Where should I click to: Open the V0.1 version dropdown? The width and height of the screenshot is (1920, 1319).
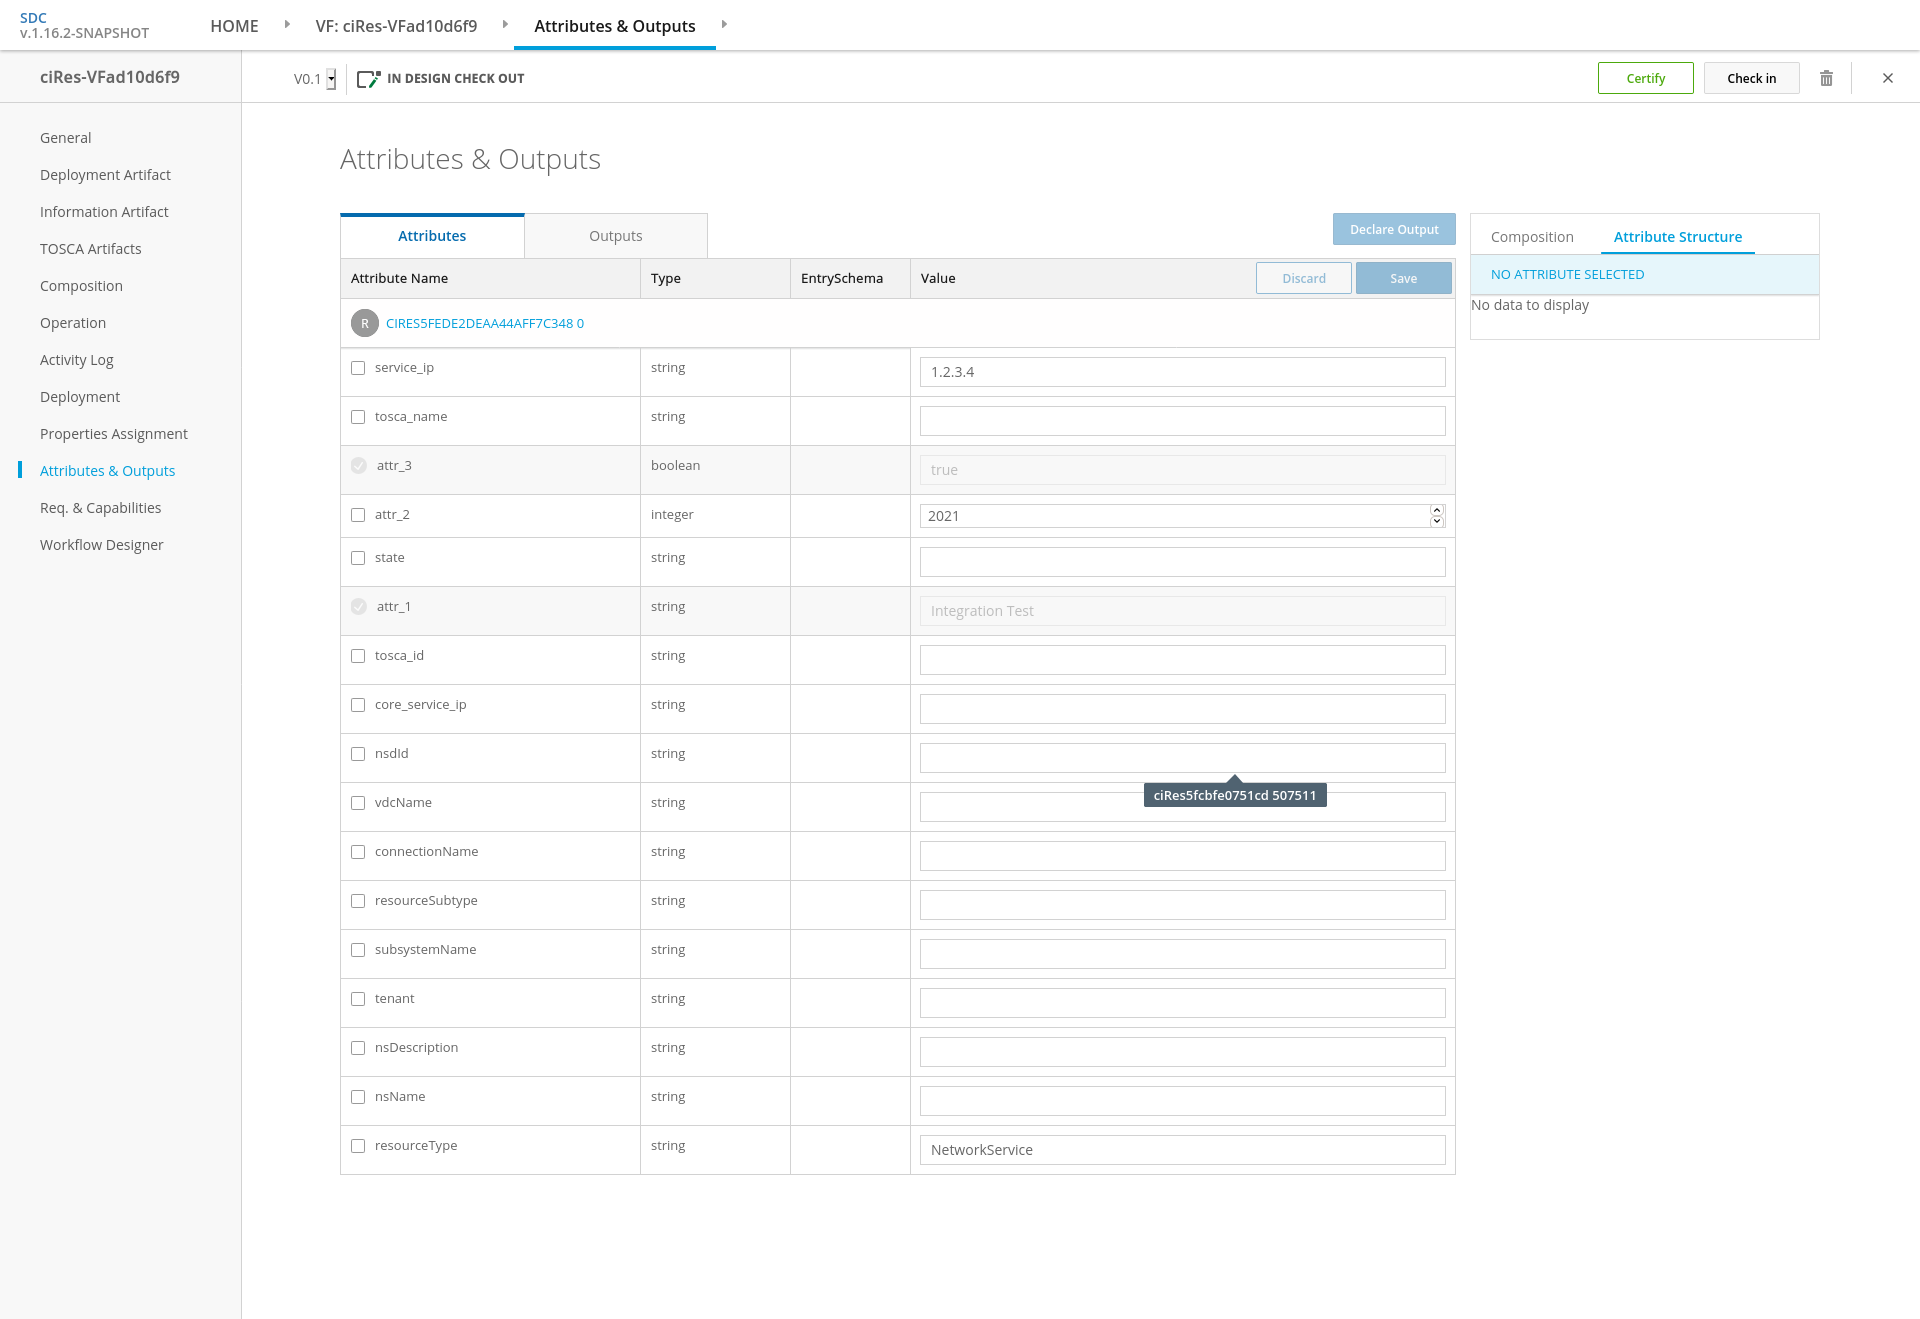coord(331,79)
